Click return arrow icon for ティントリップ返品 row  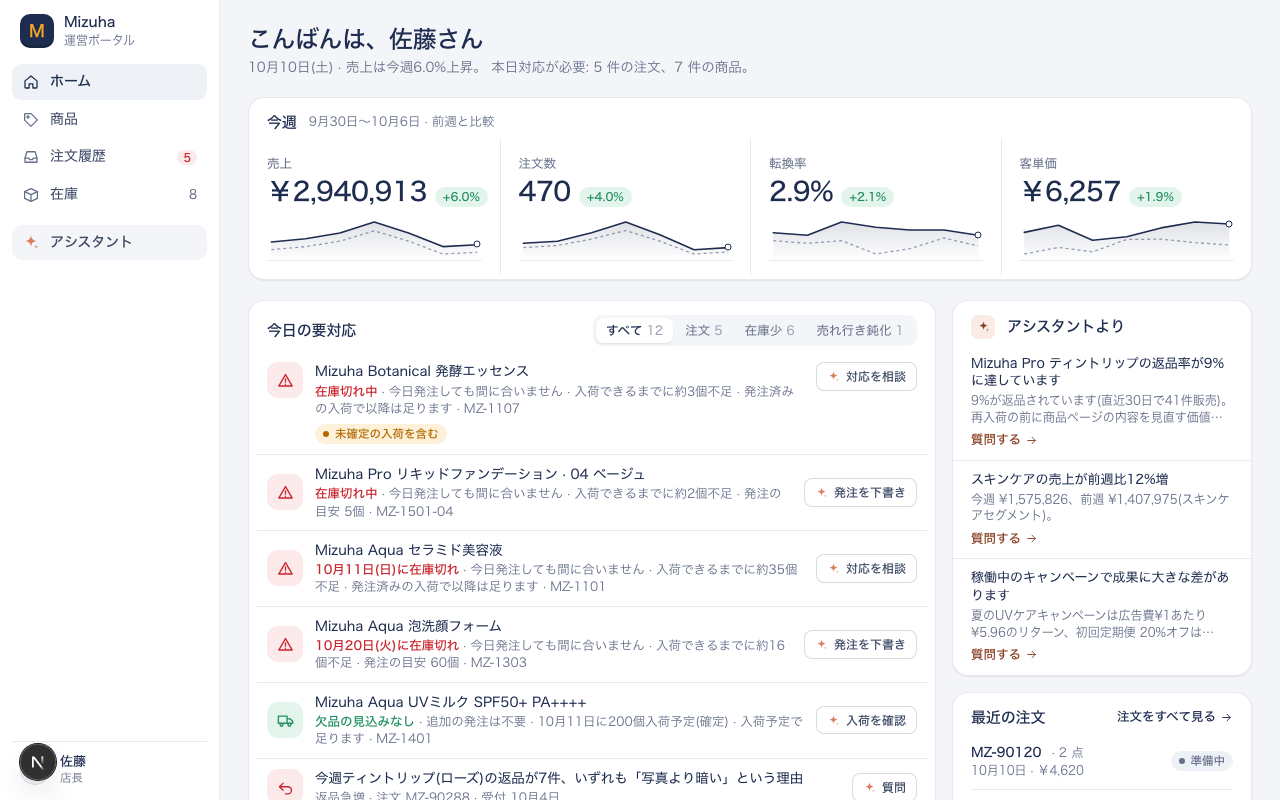285,787
